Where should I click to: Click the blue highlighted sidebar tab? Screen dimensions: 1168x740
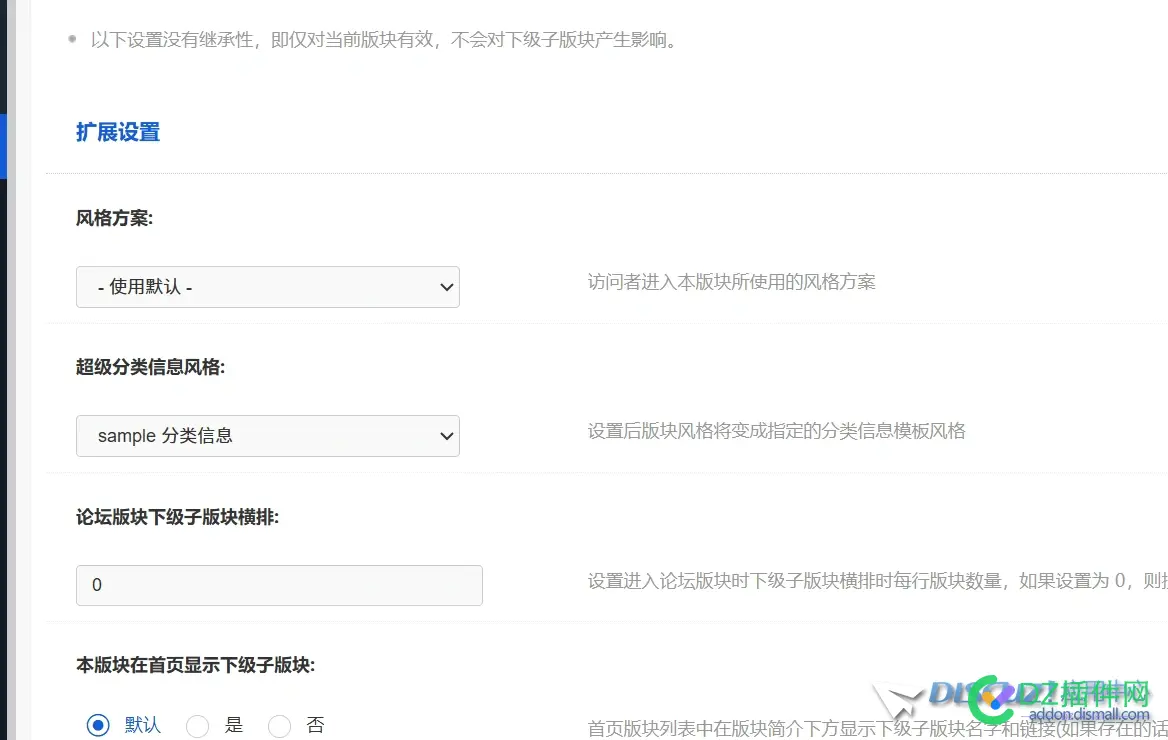pos(4,146)
